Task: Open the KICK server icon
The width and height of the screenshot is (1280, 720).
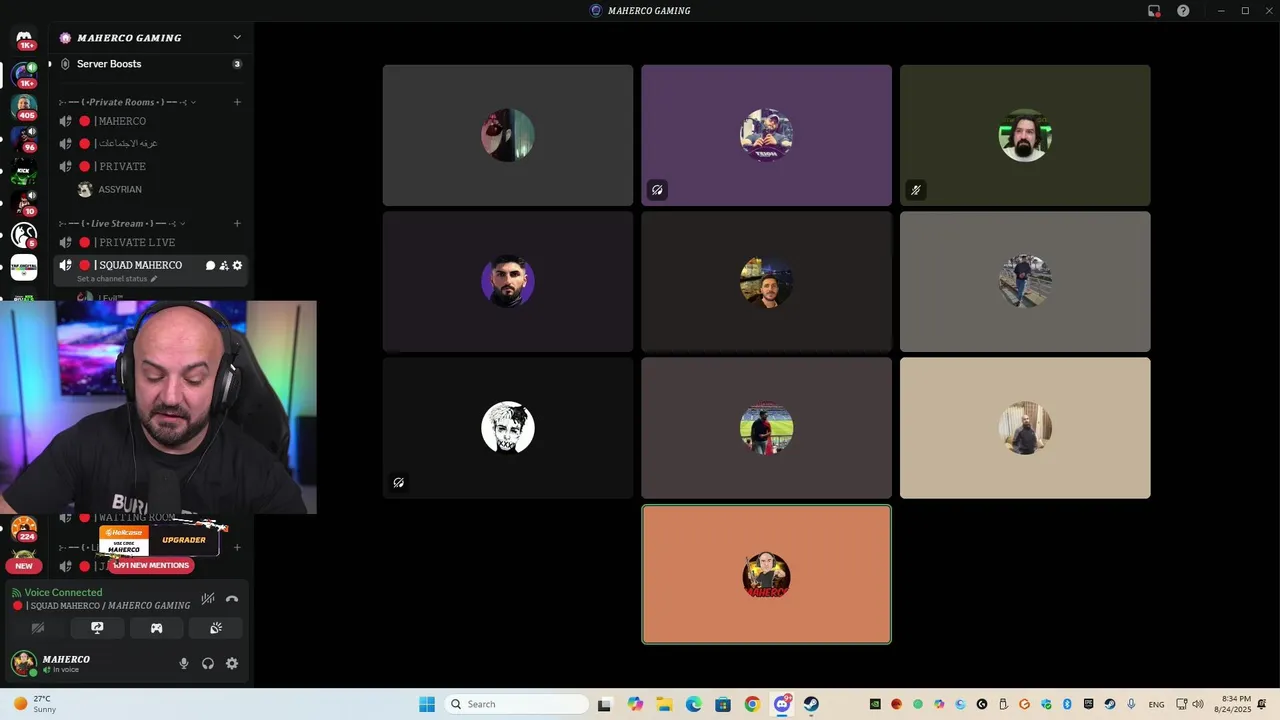Action: click(x=24, y=170)
